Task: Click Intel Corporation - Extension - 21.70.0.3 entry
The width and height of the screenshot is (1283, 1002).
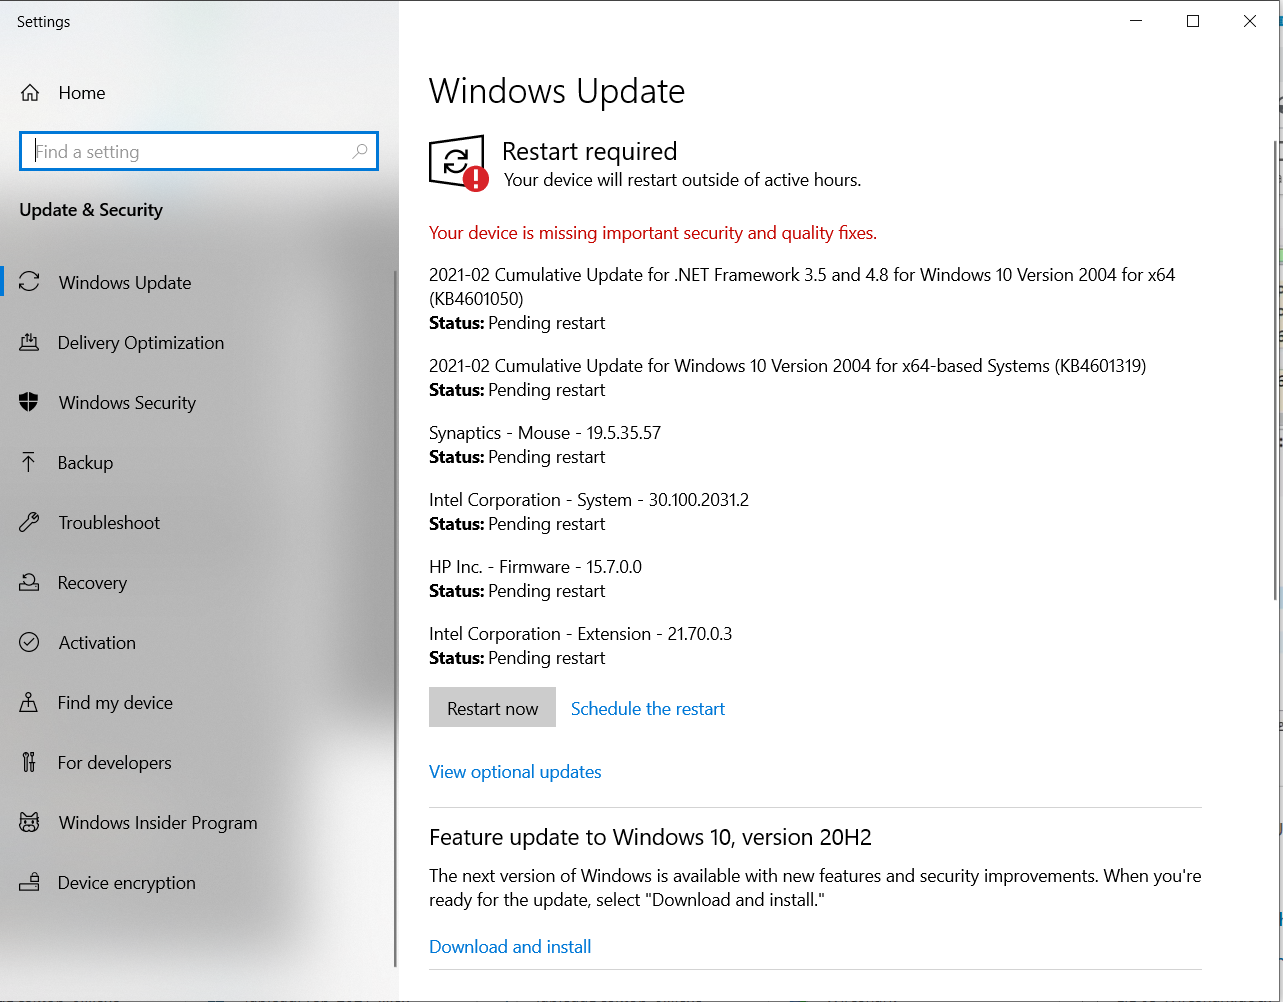Action: [580, 633]
